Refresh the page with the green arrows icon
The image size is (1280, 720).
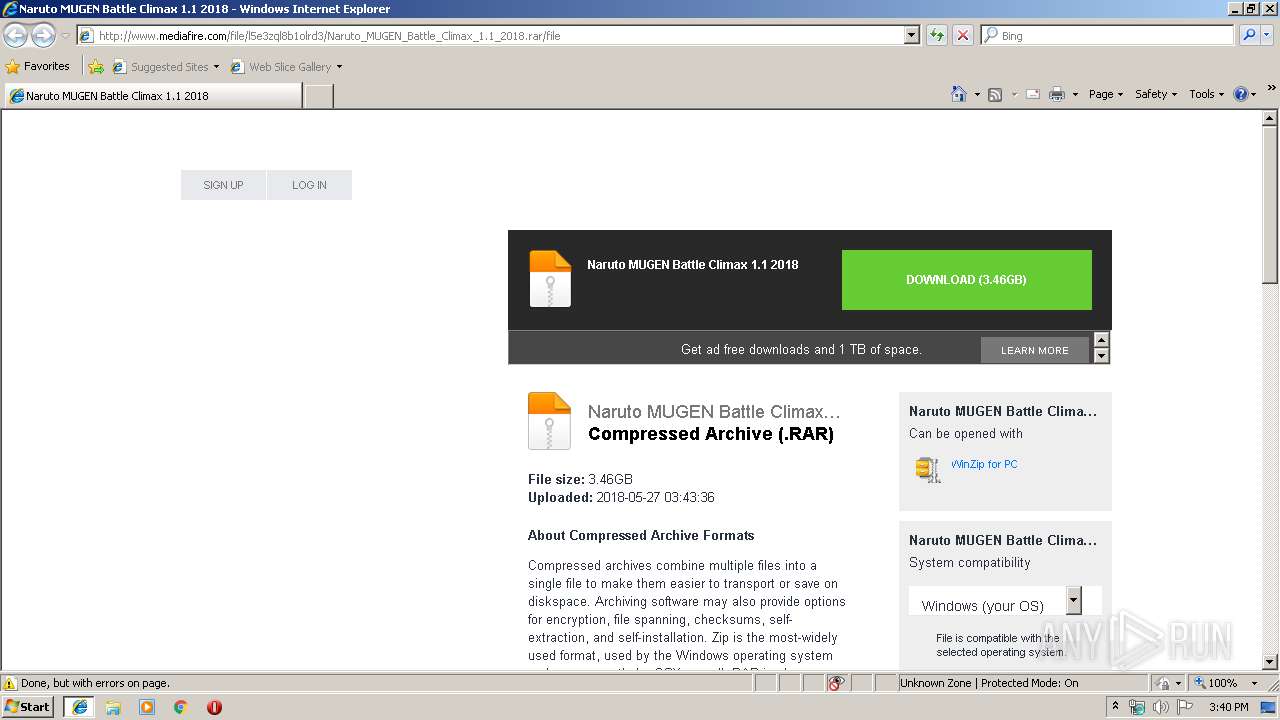tap(937, 36)
